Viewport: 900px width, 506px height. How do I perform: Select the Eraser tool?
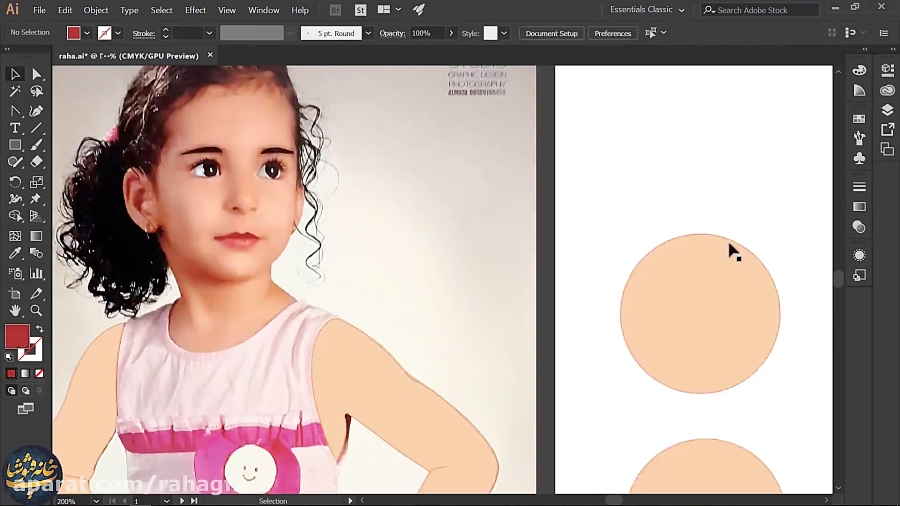(37, 162)
